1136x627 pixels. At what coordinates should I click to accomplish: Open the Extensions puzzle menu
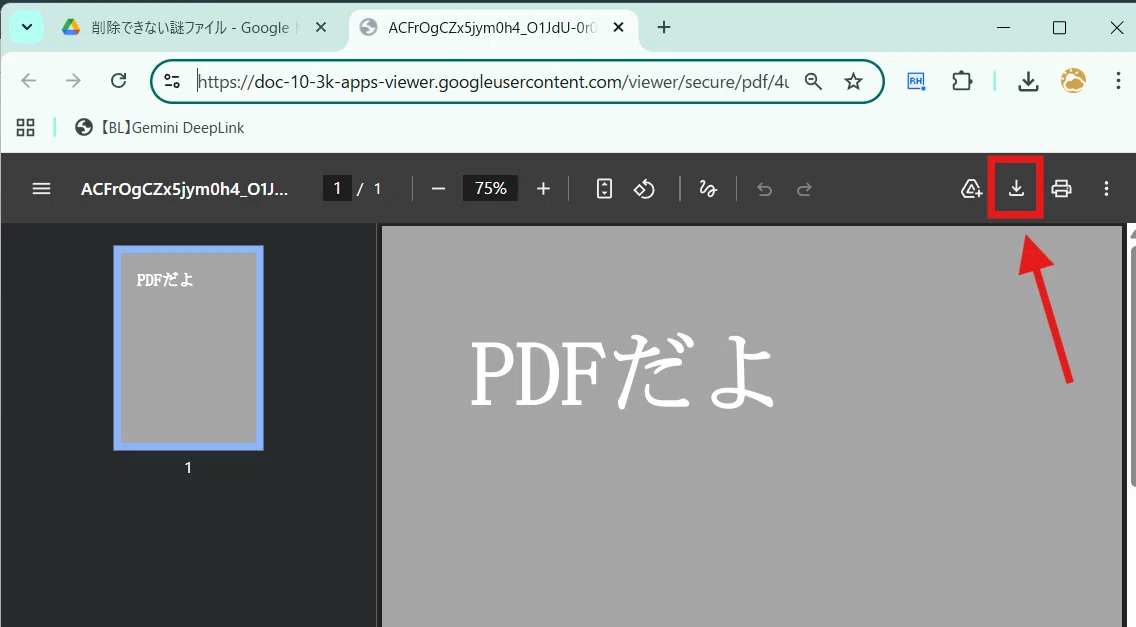coord(962,81)
